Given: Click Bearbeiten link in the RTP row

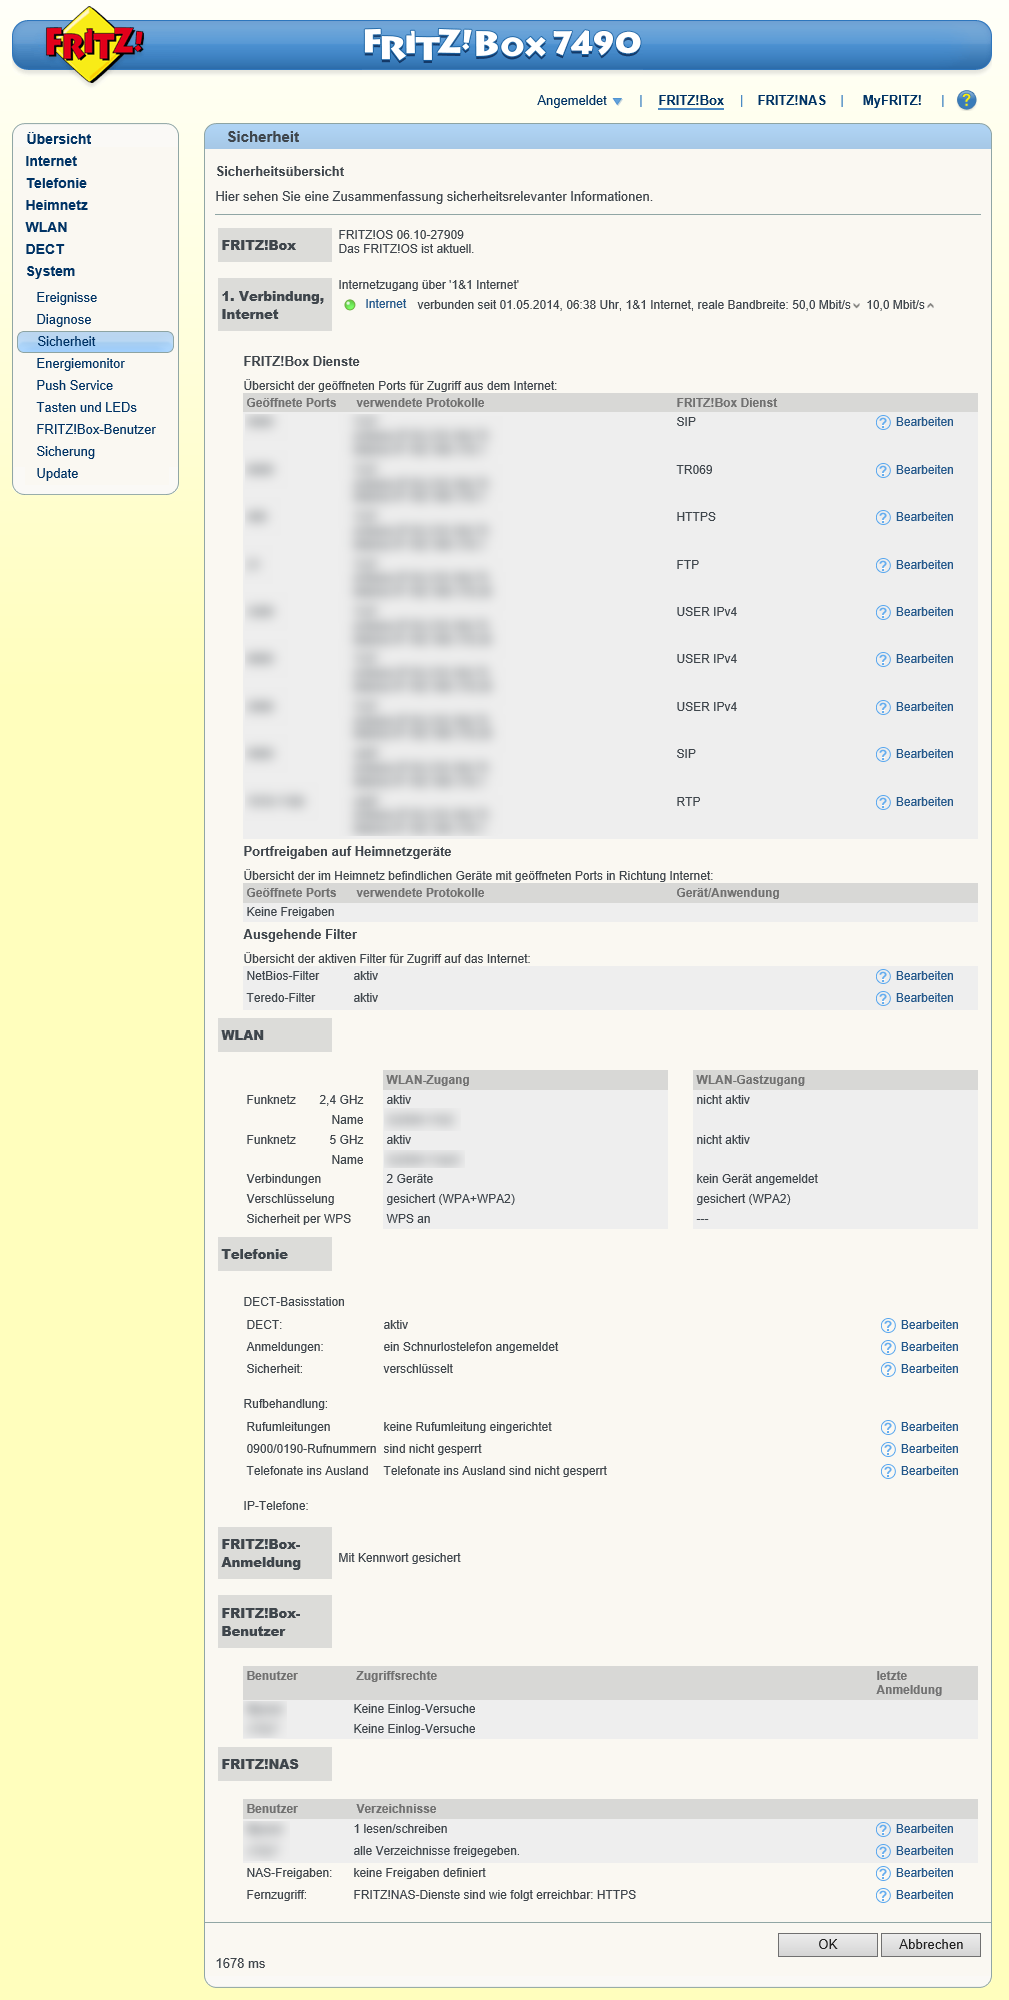Looking at the screenshot, I should (925, 802).
